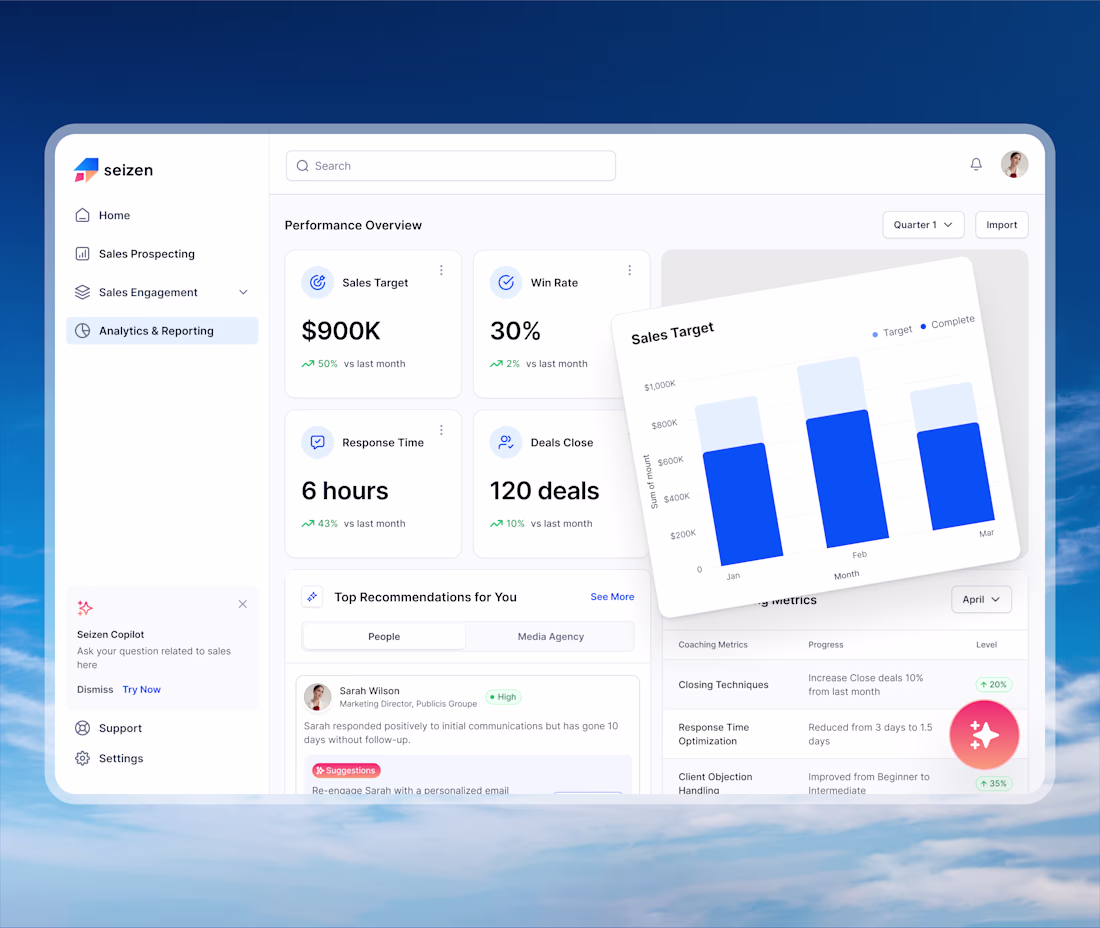
Task: Click the 20% level badge
Action: tap(993, 685)
